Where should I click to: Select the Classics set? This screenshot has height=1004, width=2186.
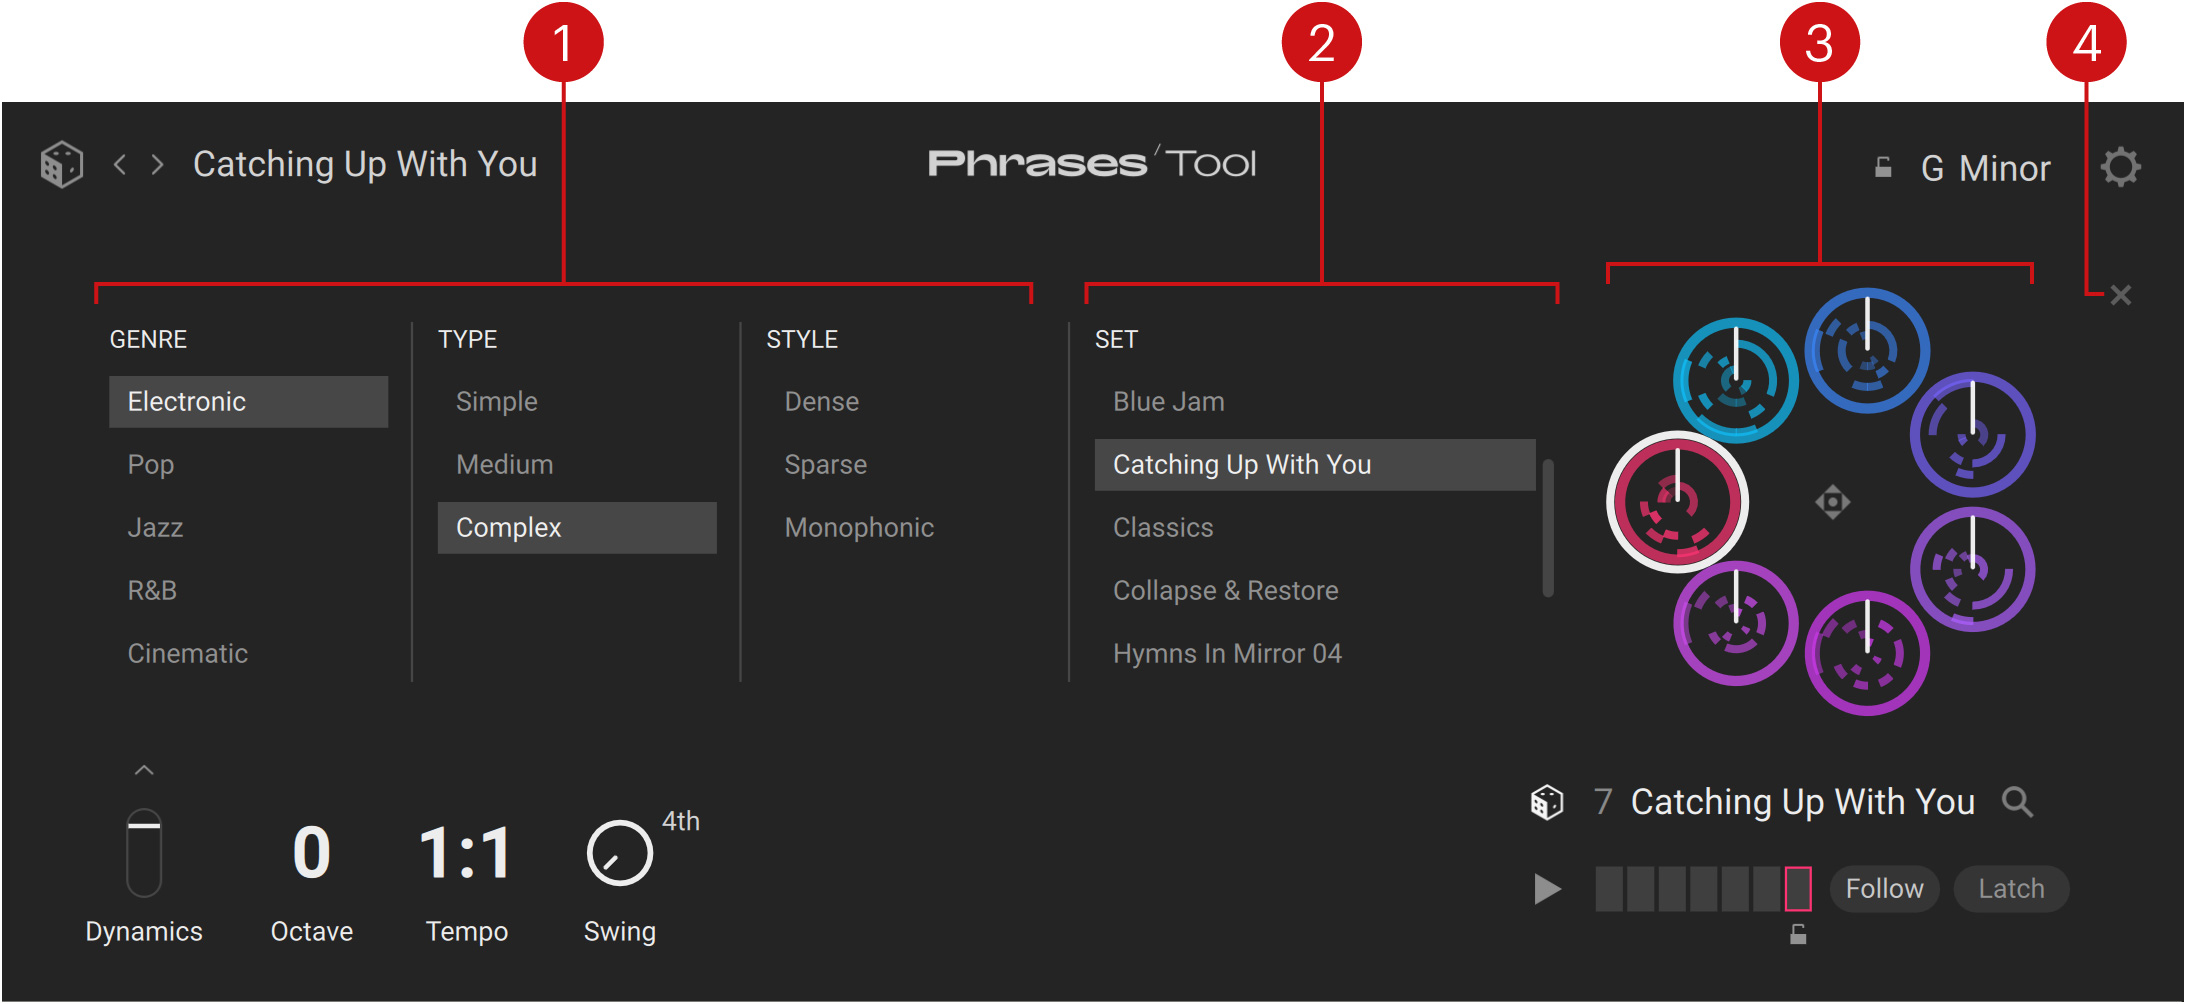pyautogui.click(x=1163, y=528)
